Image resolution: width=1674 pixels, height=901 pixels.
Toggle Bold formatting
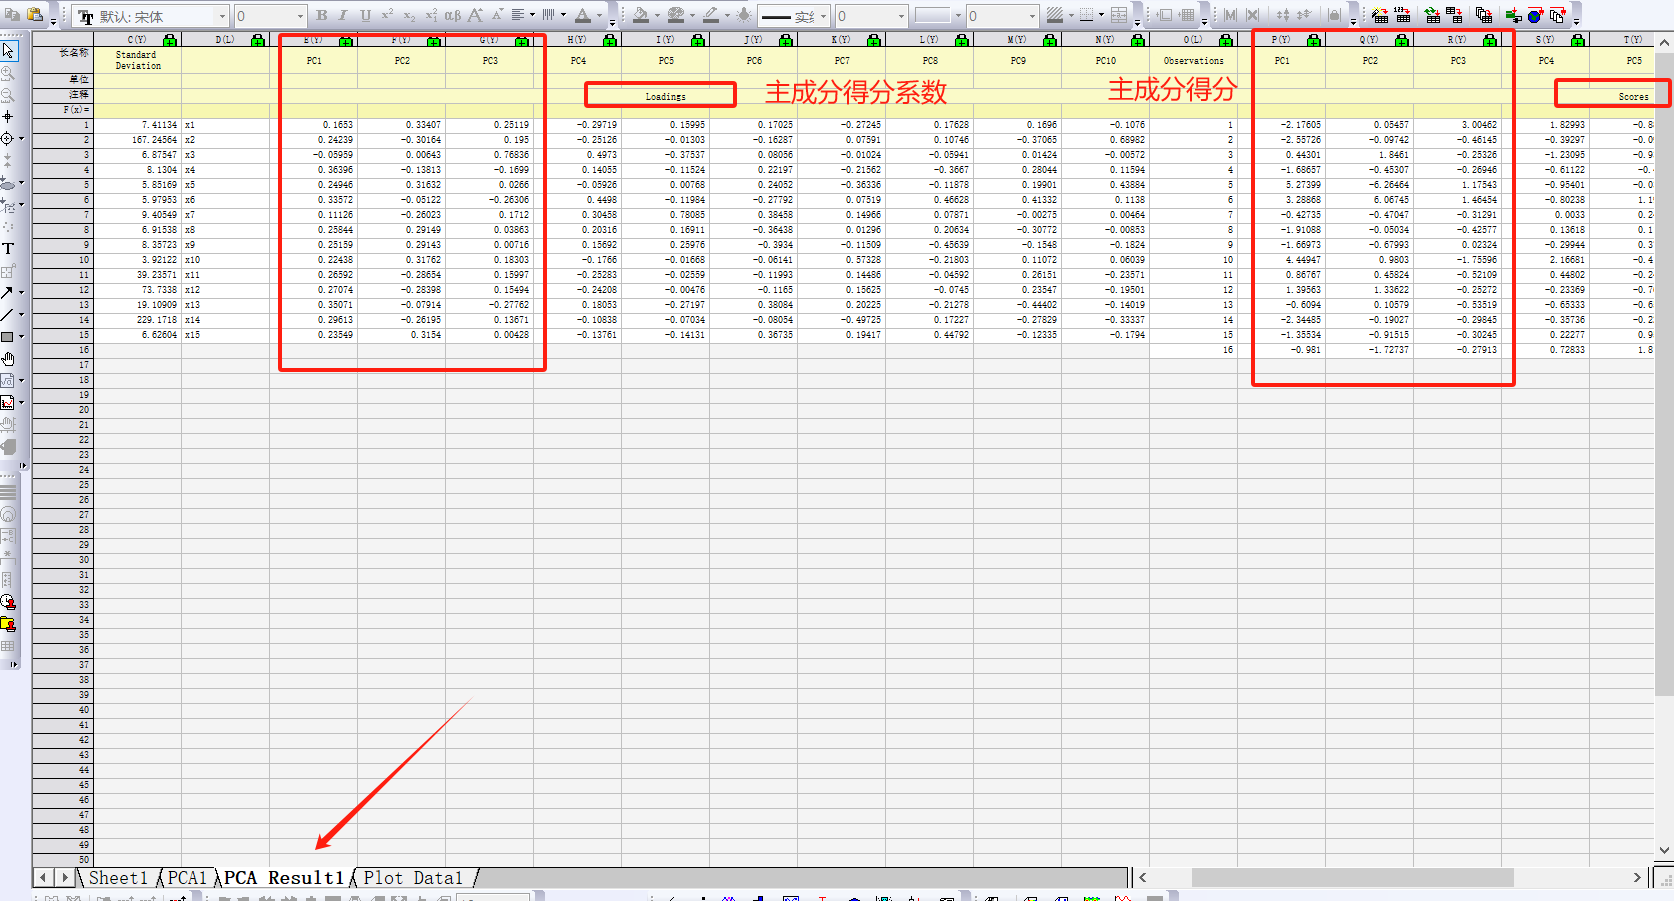322,15
